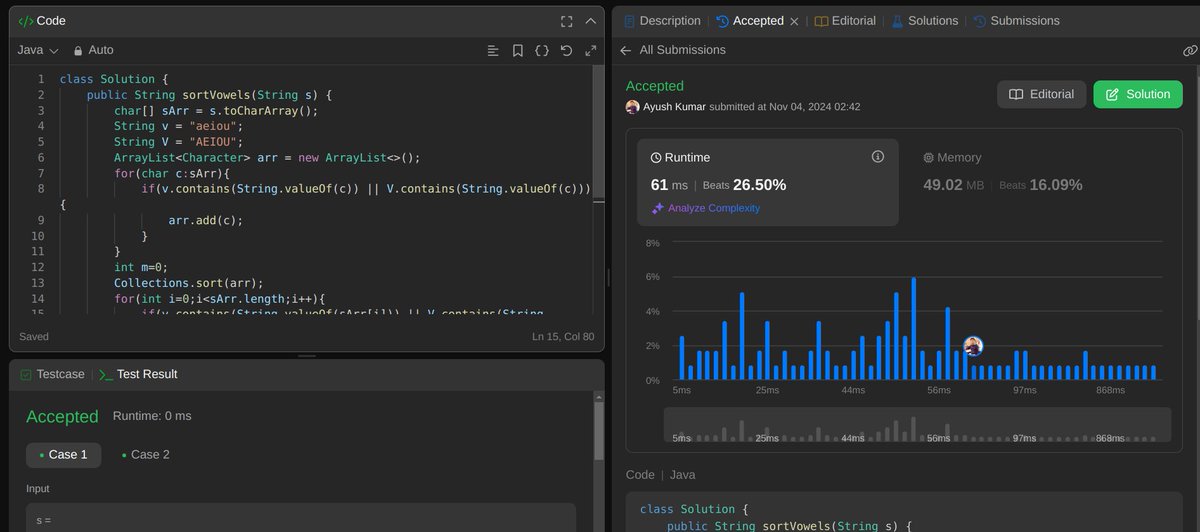
Task: Select Case 1
Action: (63, 454)
